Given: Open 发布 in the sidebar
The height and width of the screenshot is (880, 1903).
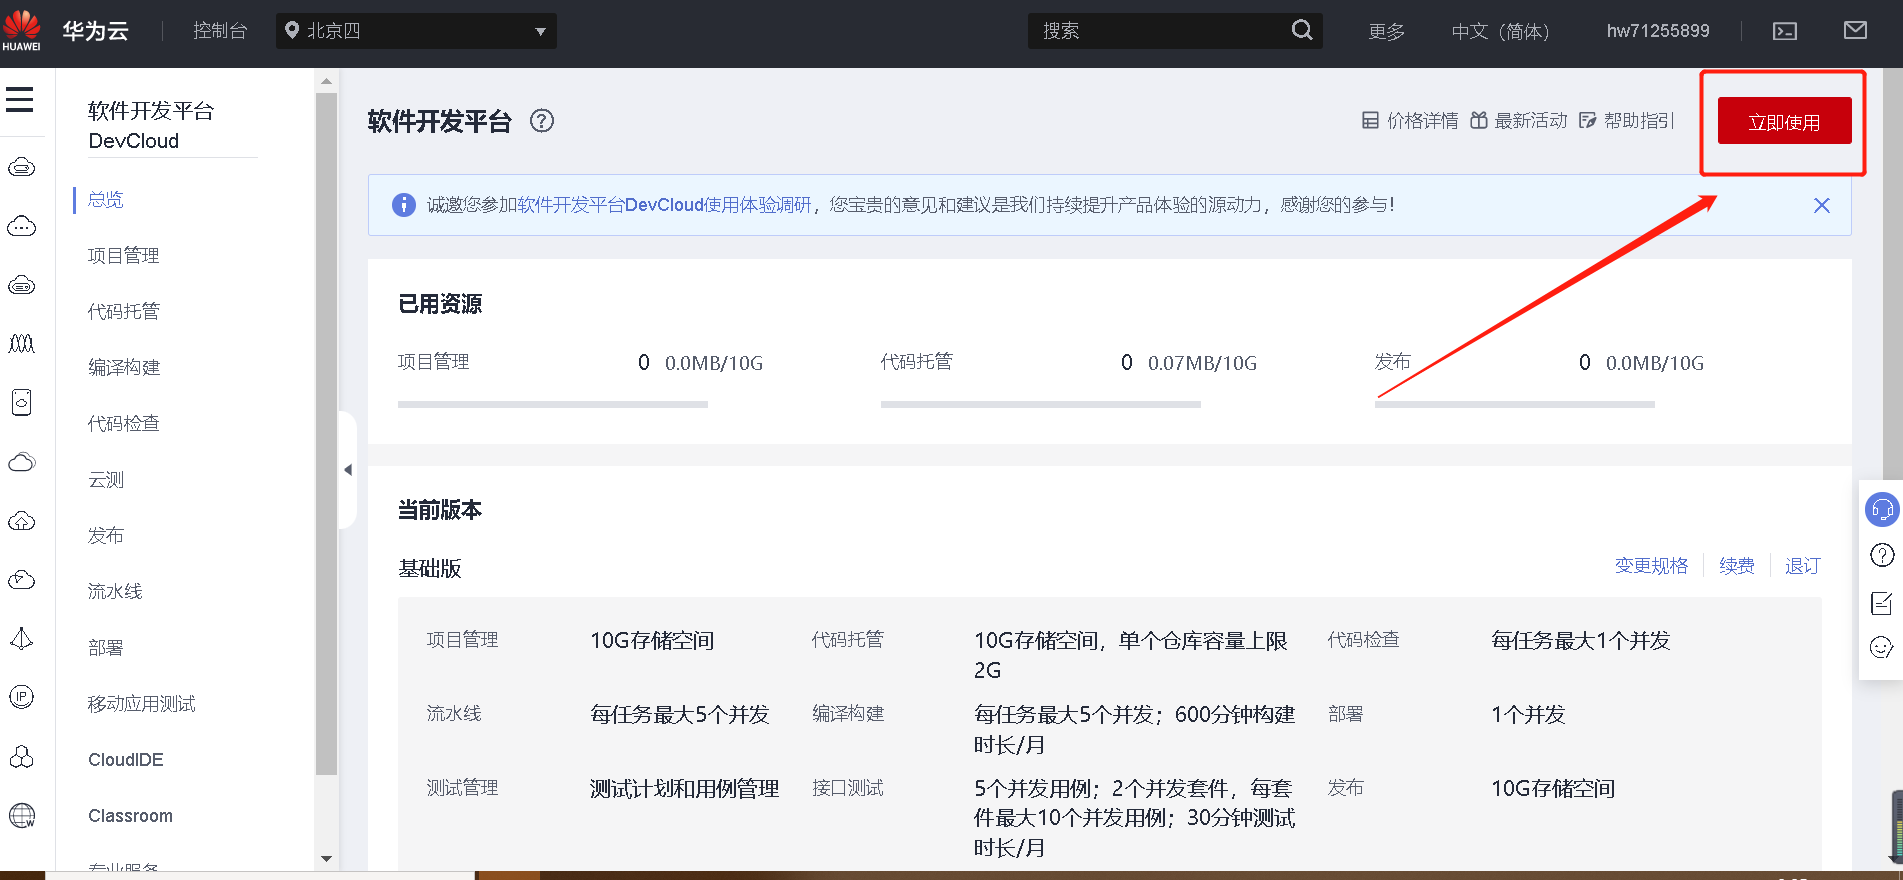Looking at the screenshot, I should point(106,536).
